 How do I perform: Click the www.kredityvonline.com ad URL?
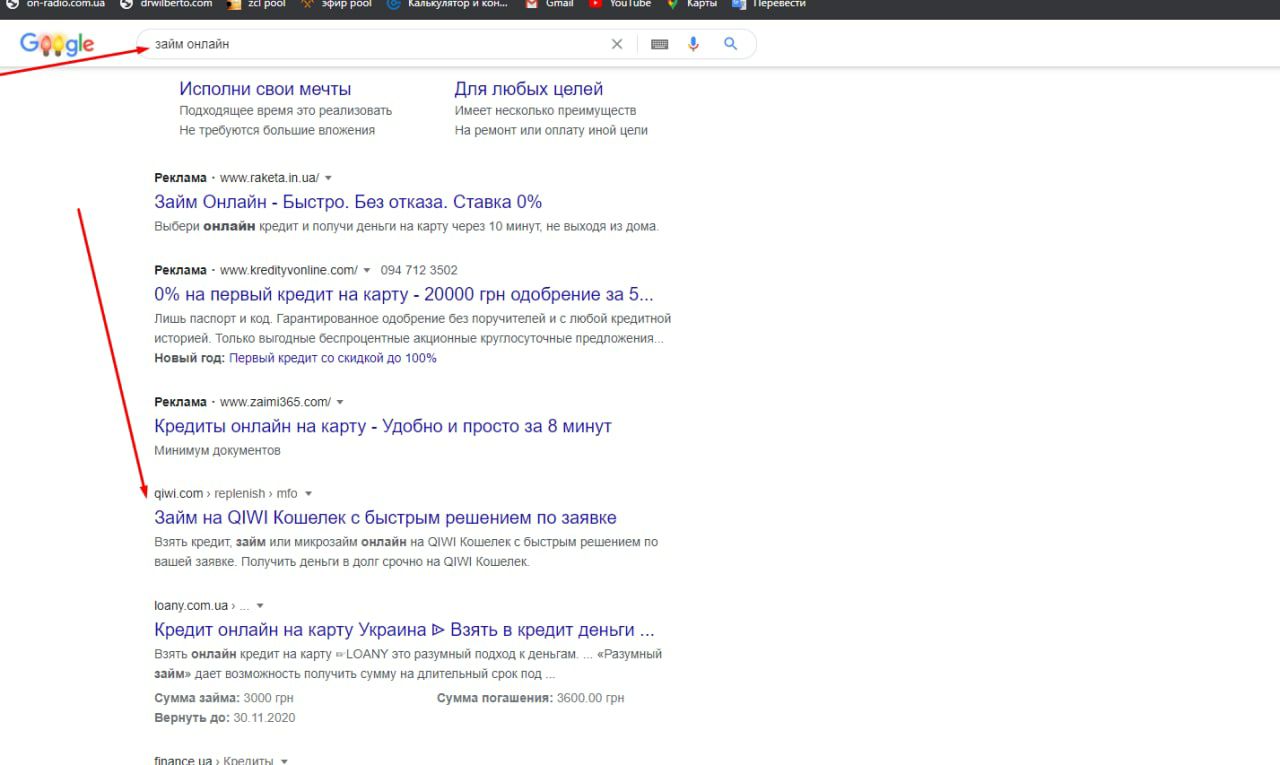coord(288,270)
